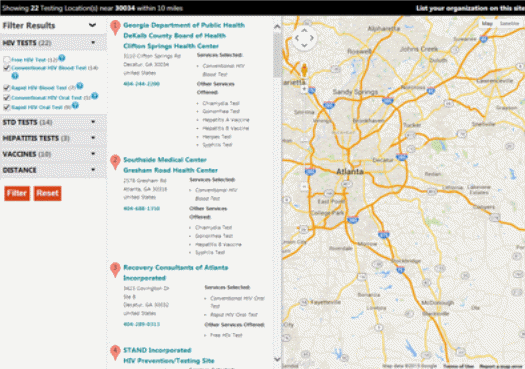The image size is (525, 369).
Task: Switch map to Satellite view
Action: (509, 23)
